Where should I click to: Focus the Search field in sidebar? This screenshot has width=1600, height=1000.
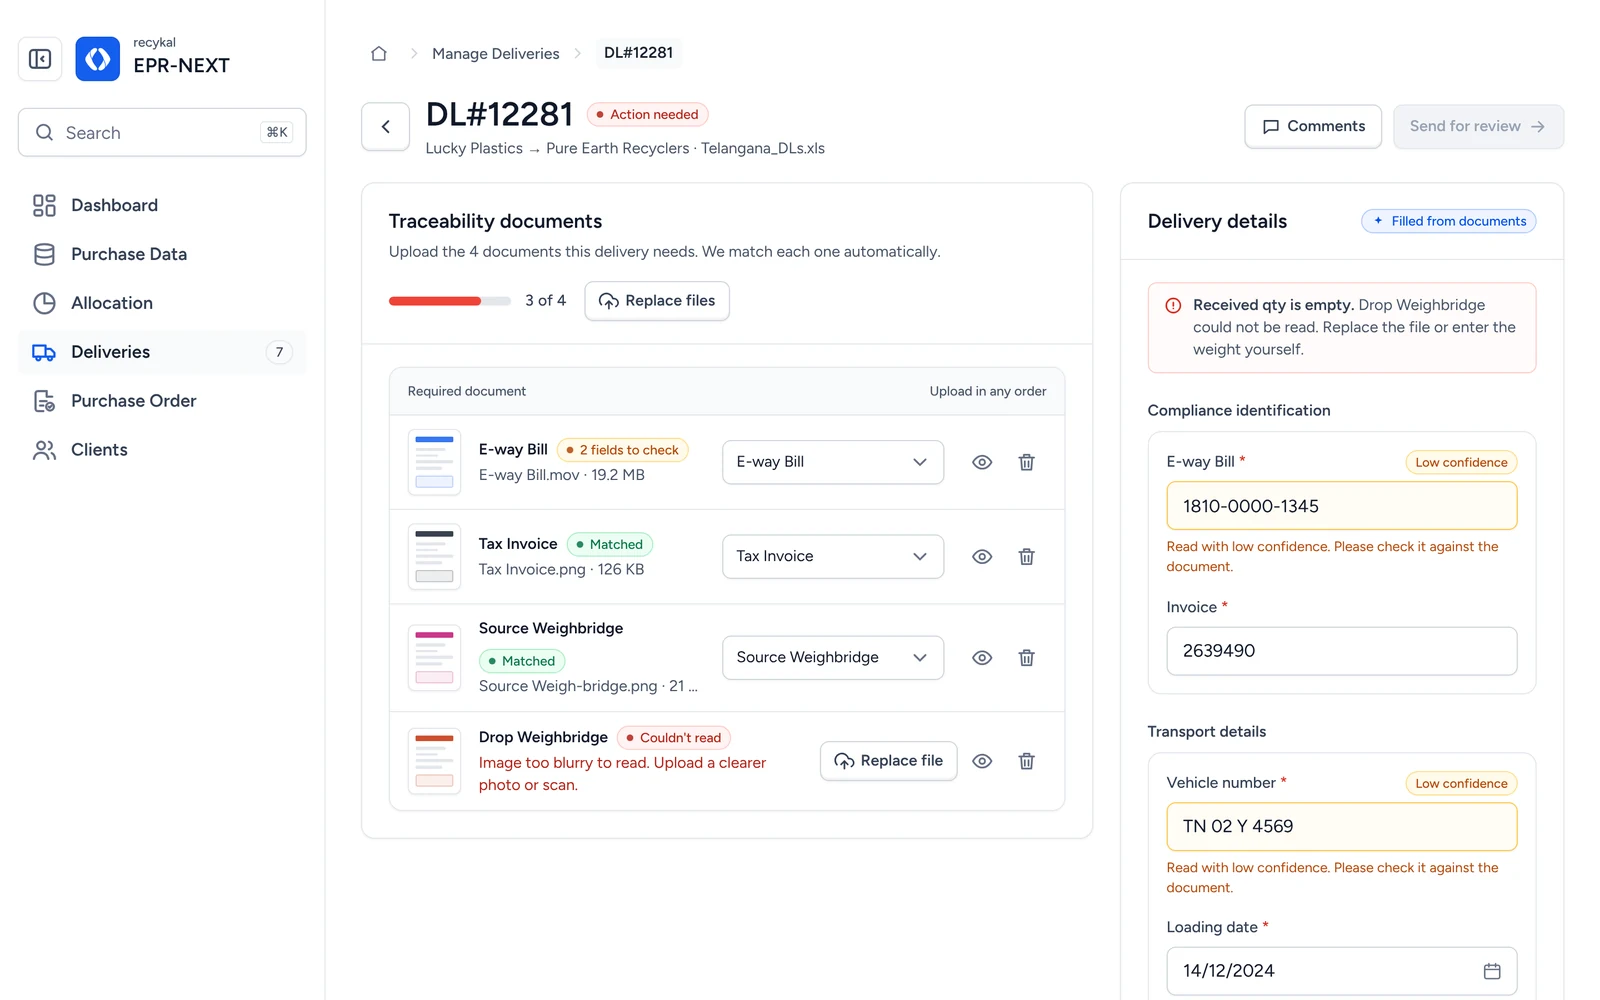(162, 133)
